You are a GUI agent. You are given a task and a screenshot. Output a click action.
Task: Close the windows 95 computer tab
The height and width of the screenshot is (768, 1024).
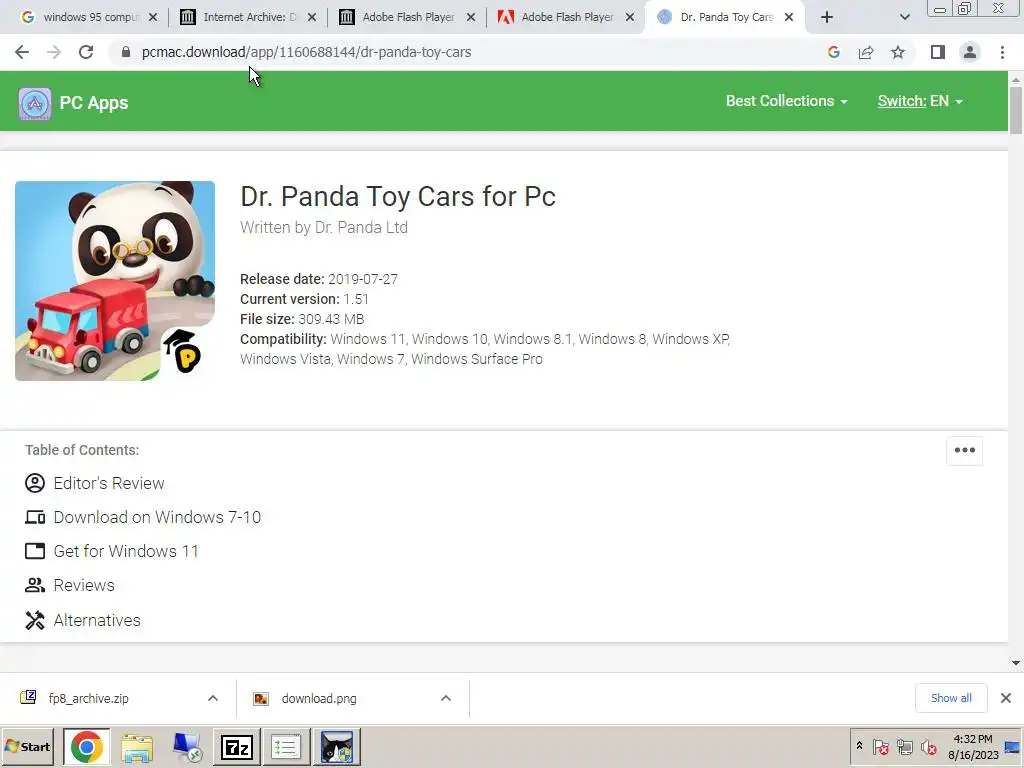(x=153, y=17)
